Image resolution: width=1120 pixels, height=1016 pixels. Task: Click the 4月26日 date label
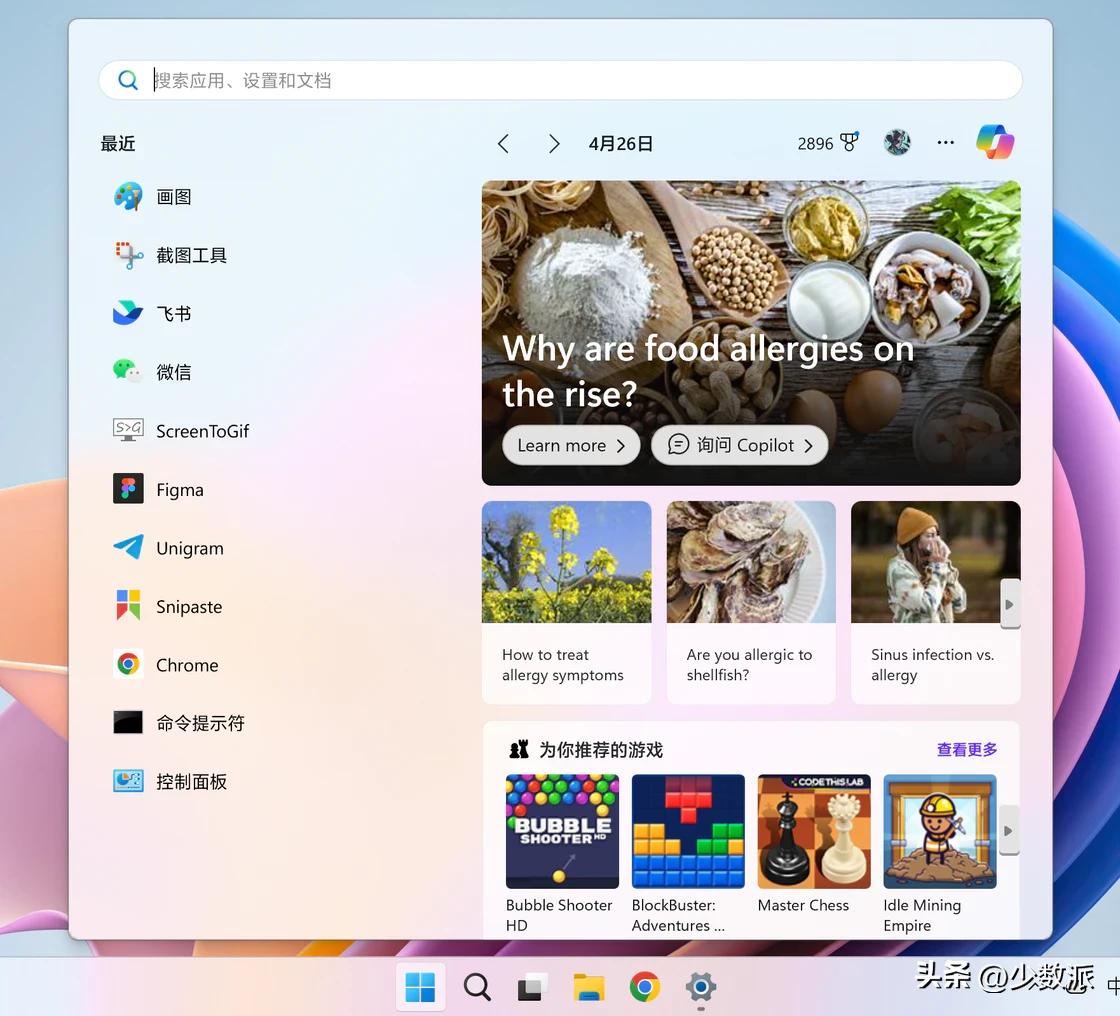point(621,144)
